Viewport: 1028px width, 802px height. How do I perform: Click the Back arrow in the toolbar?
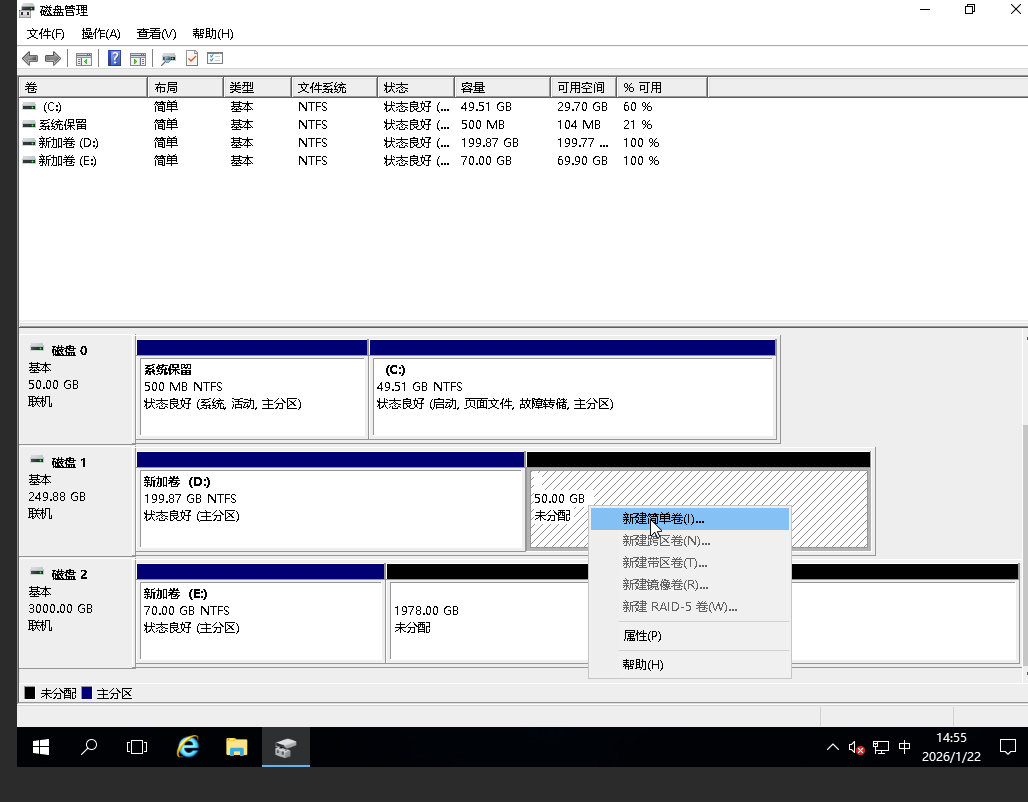tap(30, 59)
